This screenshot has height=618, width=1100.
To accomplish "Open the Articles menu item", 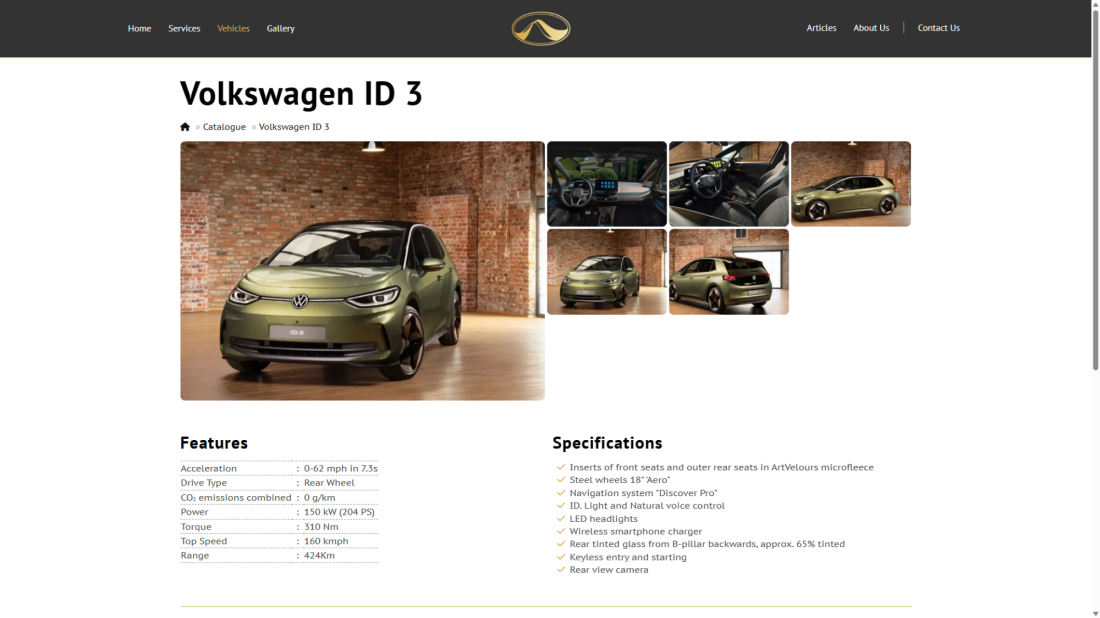I will 821,28.
